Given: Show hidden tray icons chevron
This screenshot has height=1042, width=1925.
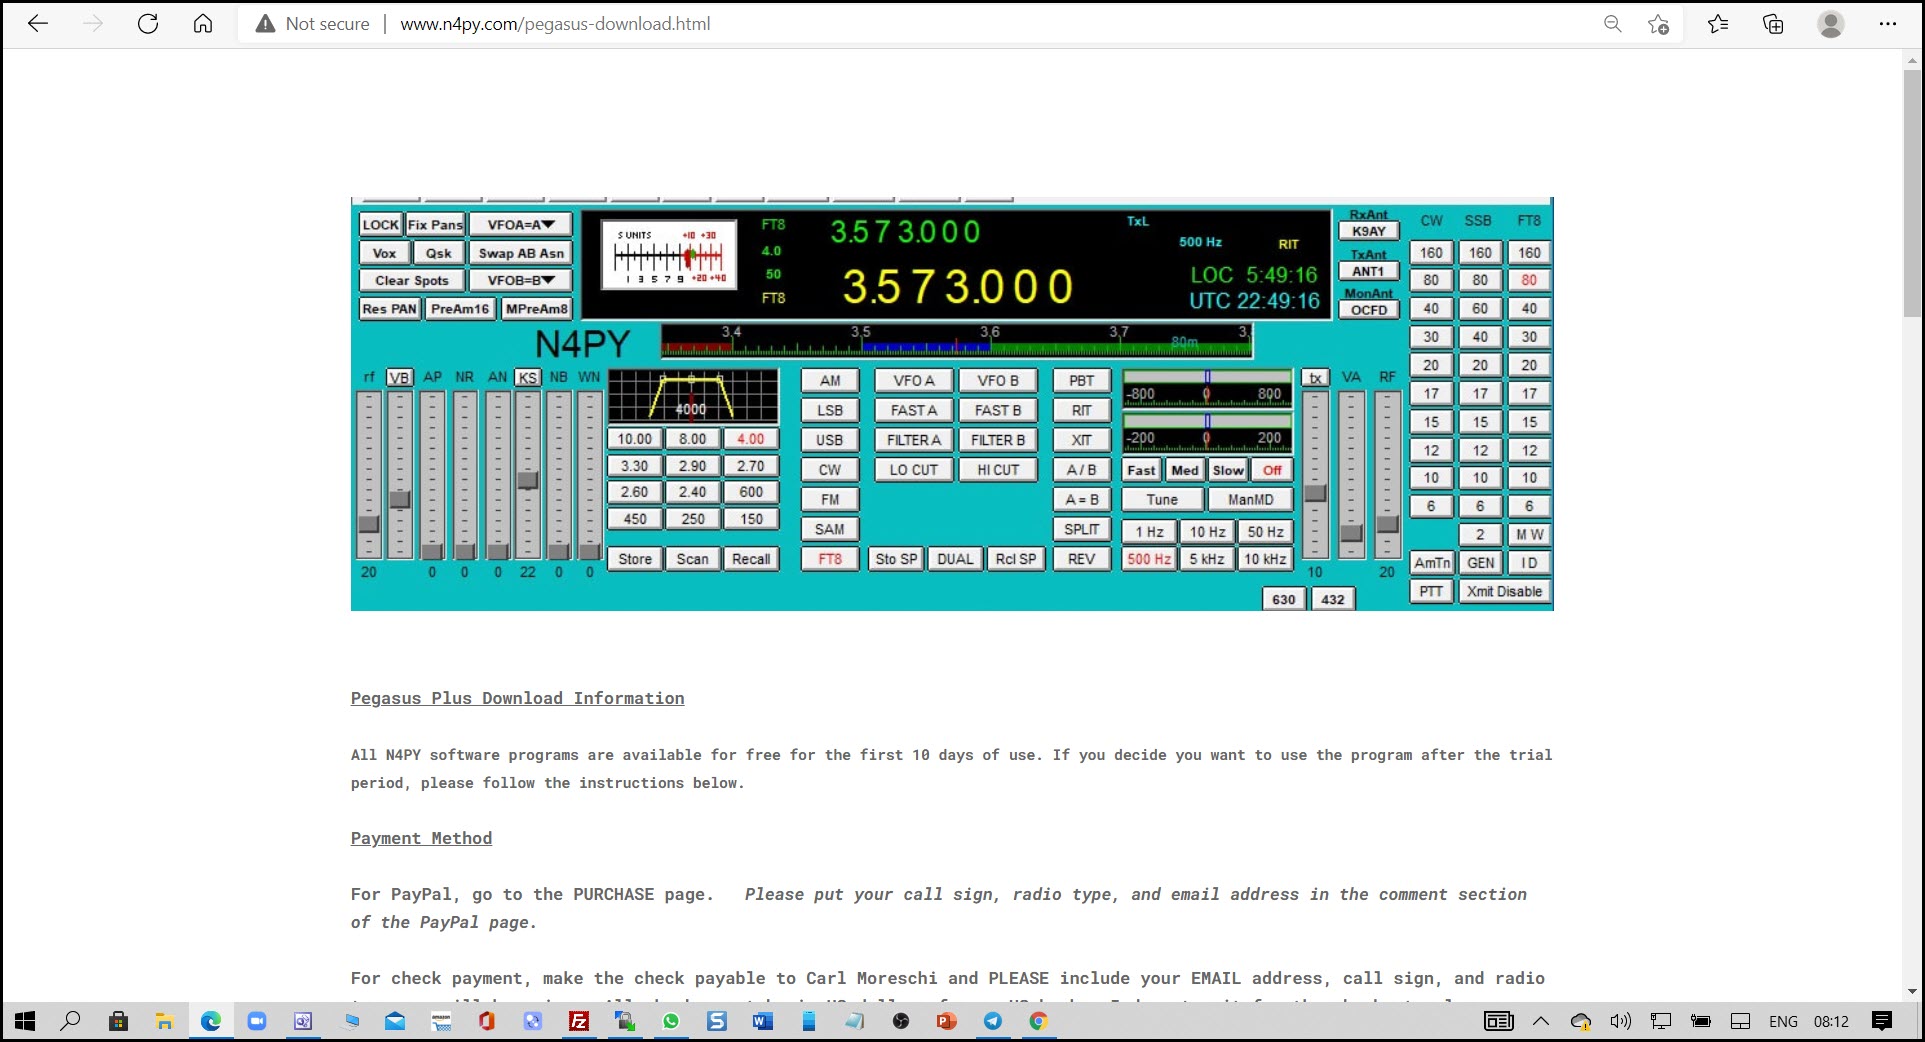Looking at the screenshot, I should click(1541, 1021).
